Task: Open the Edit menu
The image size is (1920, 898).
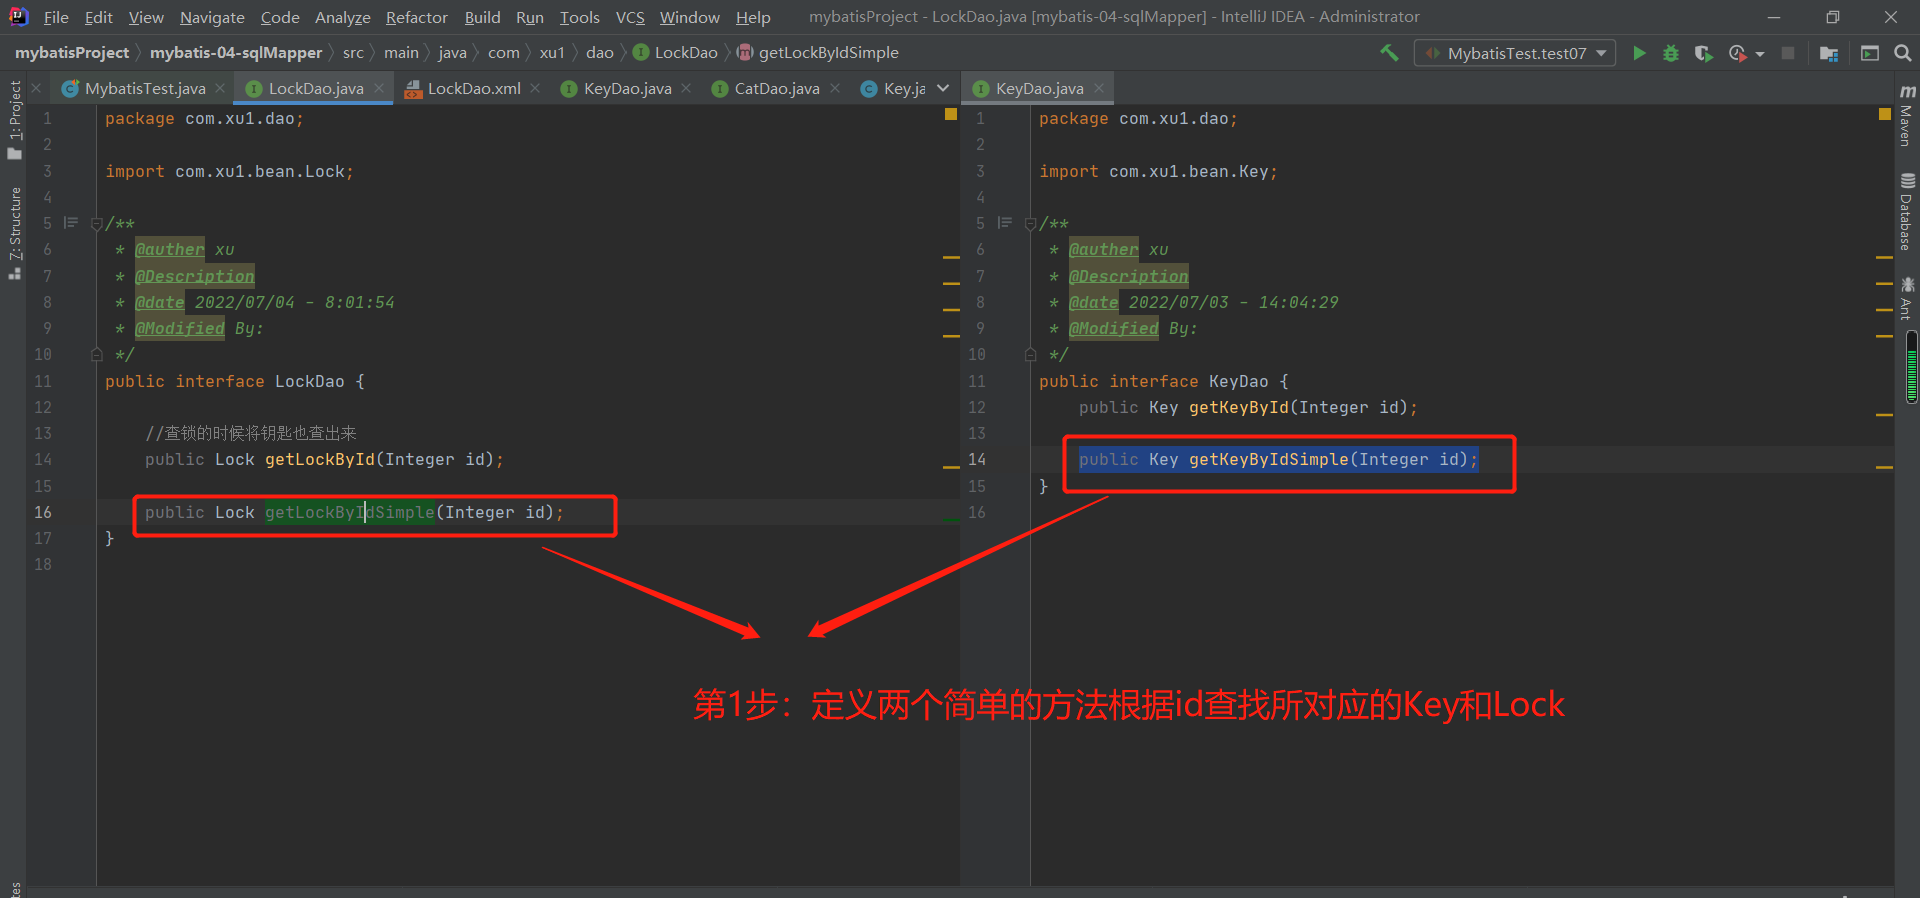Action: (x=98, y=17)
